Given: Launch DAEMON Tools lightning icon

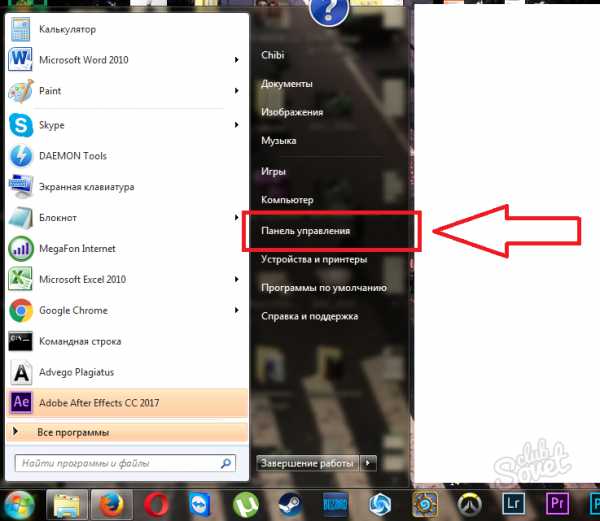Looking at the screenshot, I should point(21,156).
